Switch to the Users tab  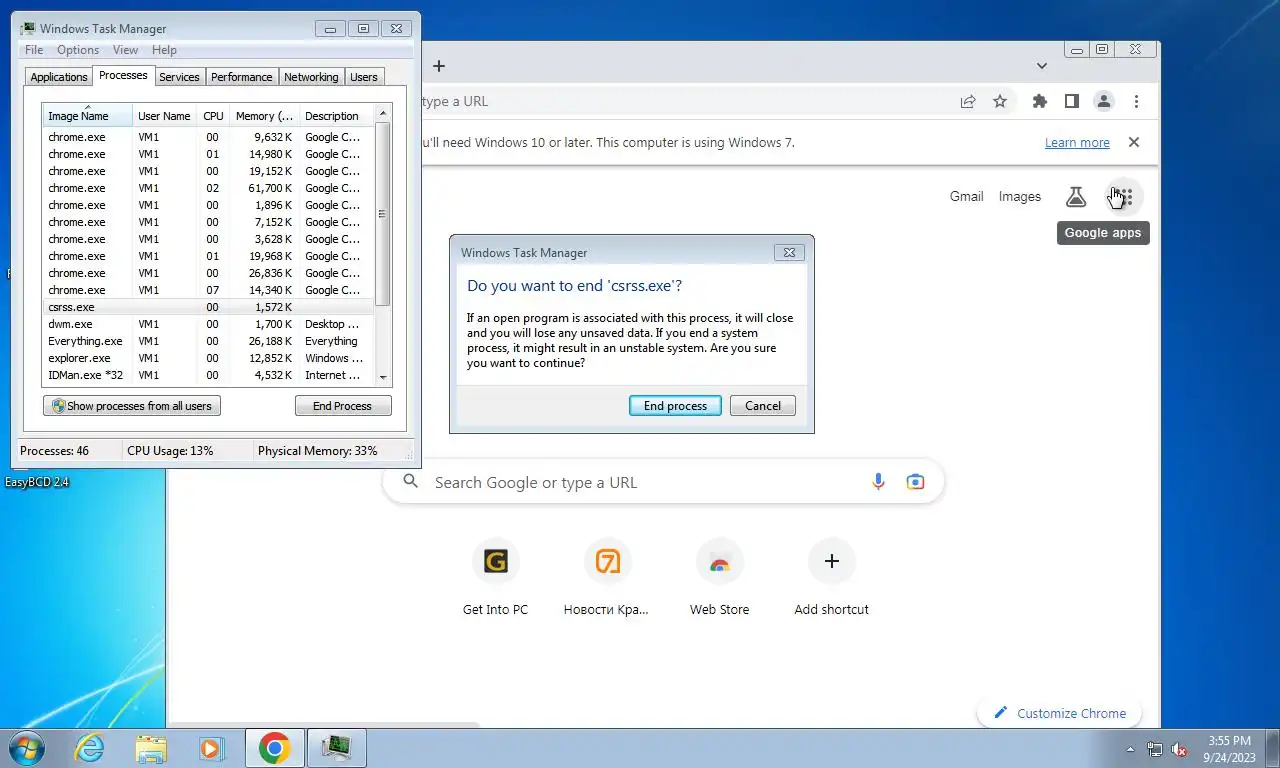(364, 77)
